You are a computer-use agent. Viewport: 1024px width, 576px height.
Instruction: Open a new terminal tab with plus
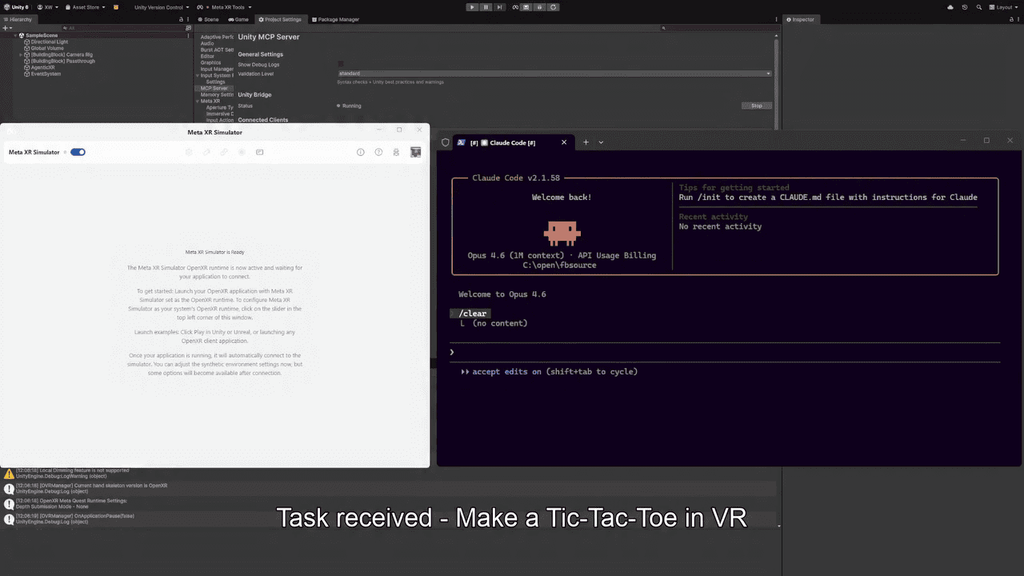pyautogui.click(x=586, y=142)
